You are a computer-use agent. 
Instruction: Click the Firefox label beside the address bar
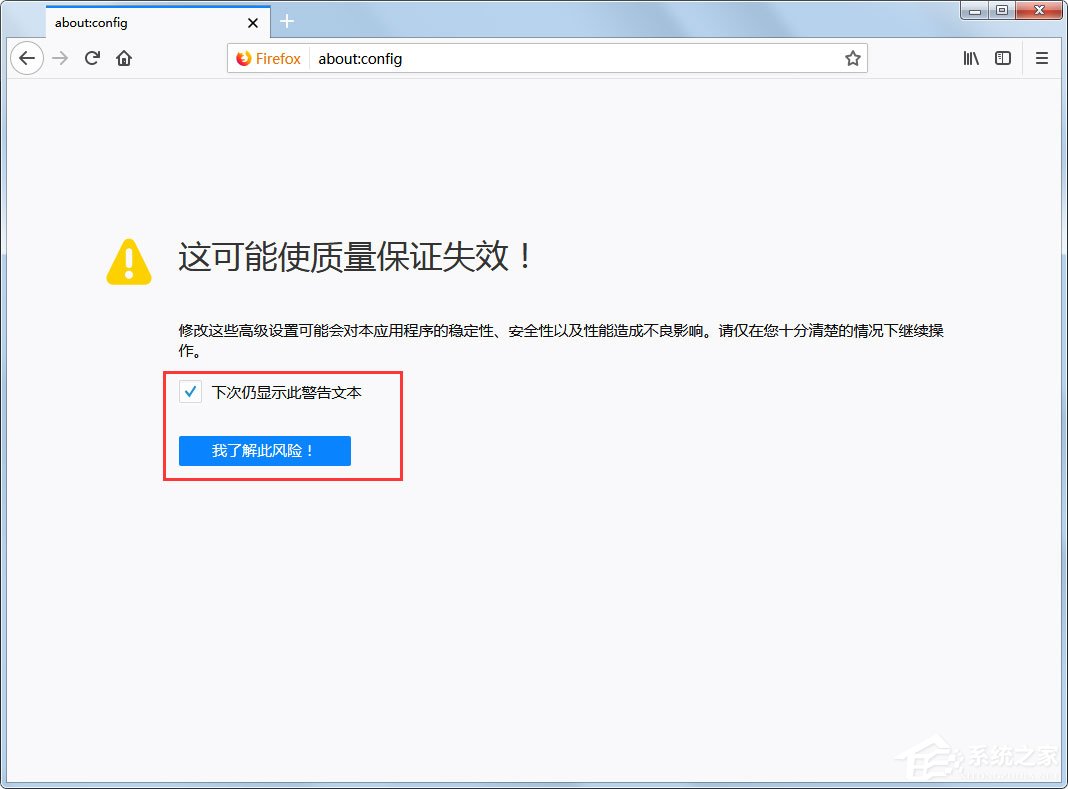pos(277,59)
